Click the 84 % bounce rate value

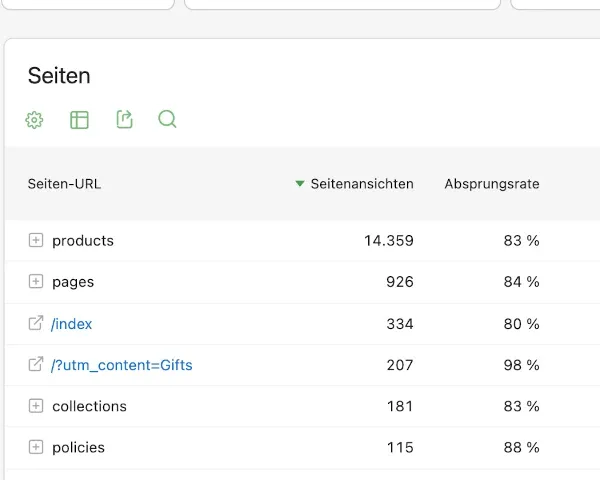pos(522,282)
